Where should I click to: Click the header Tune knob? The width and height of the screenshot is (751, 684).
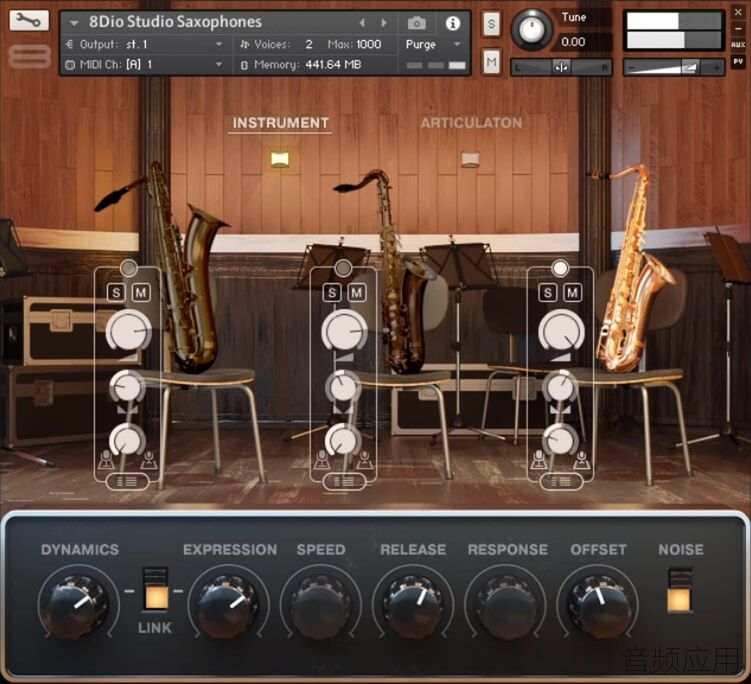532,30
